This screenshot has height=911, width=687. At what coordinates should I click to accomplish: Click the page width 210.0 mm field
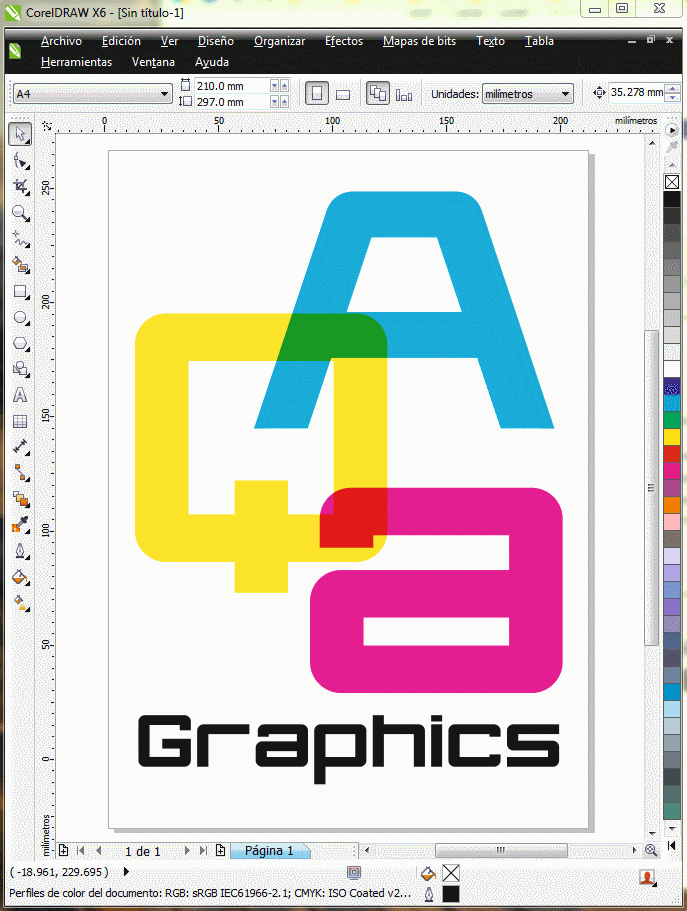tap(231, 86)
